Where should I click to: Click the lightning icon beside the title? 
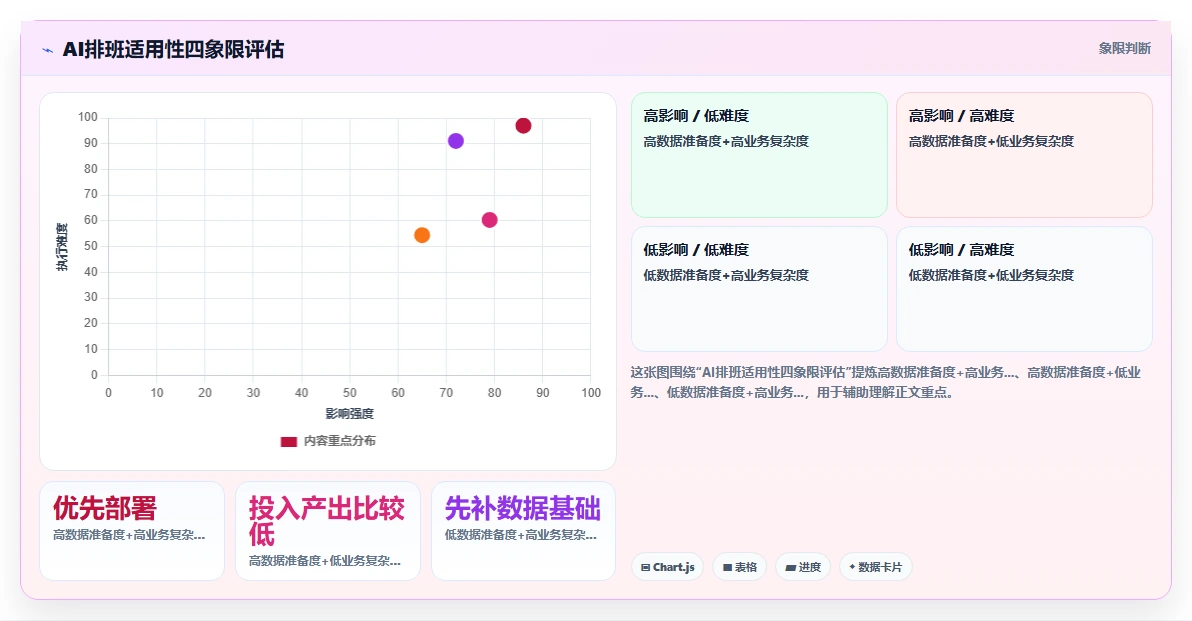tap(47, 50)
